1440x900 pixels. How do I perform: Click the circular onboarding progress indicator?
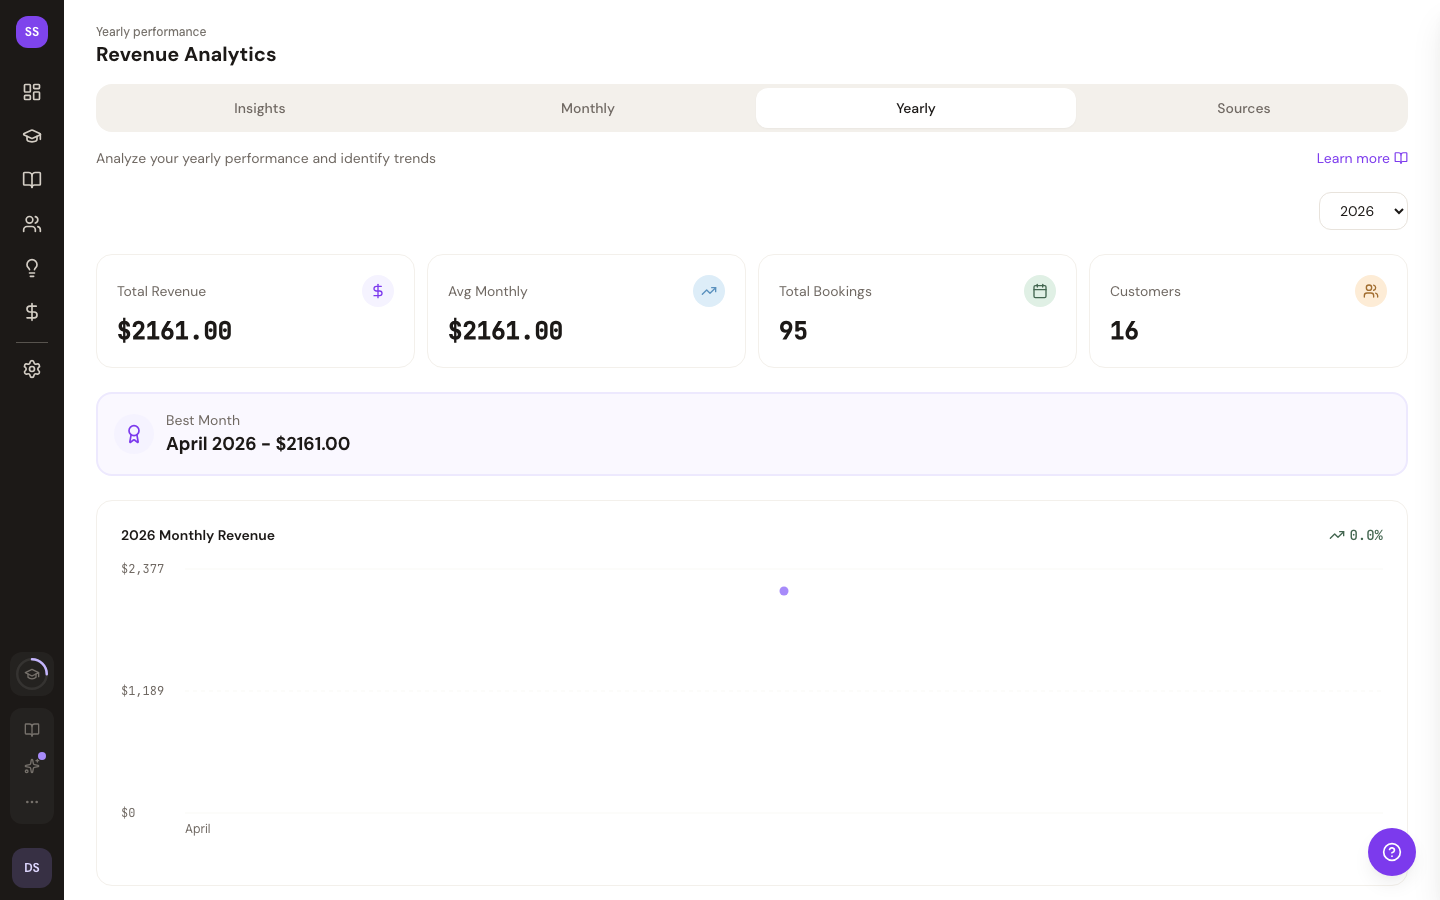[32, 674]
